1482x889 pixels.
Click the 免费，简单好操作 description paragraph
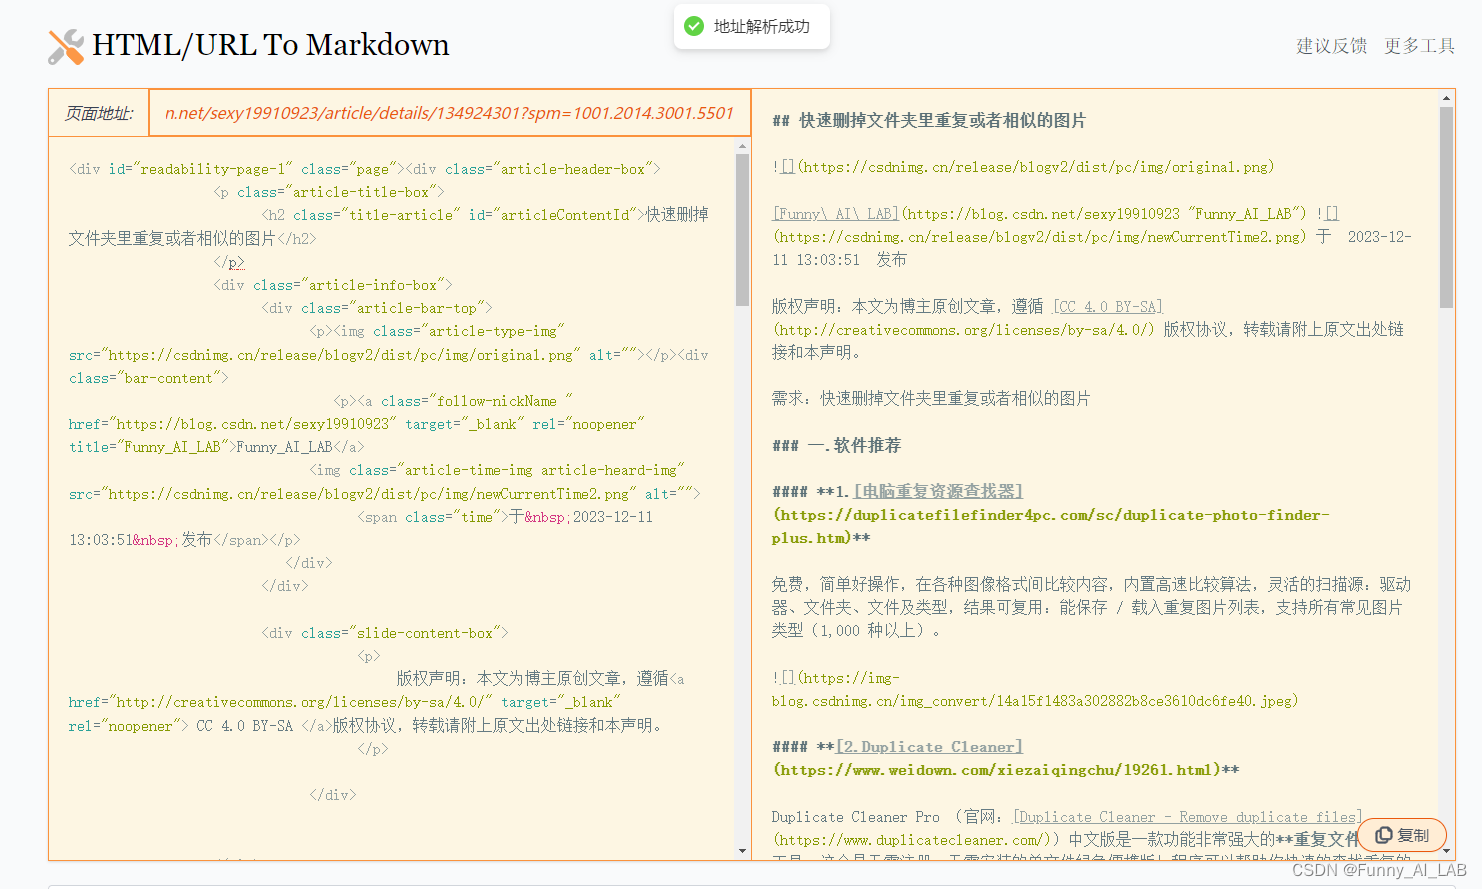point(1091,607)
